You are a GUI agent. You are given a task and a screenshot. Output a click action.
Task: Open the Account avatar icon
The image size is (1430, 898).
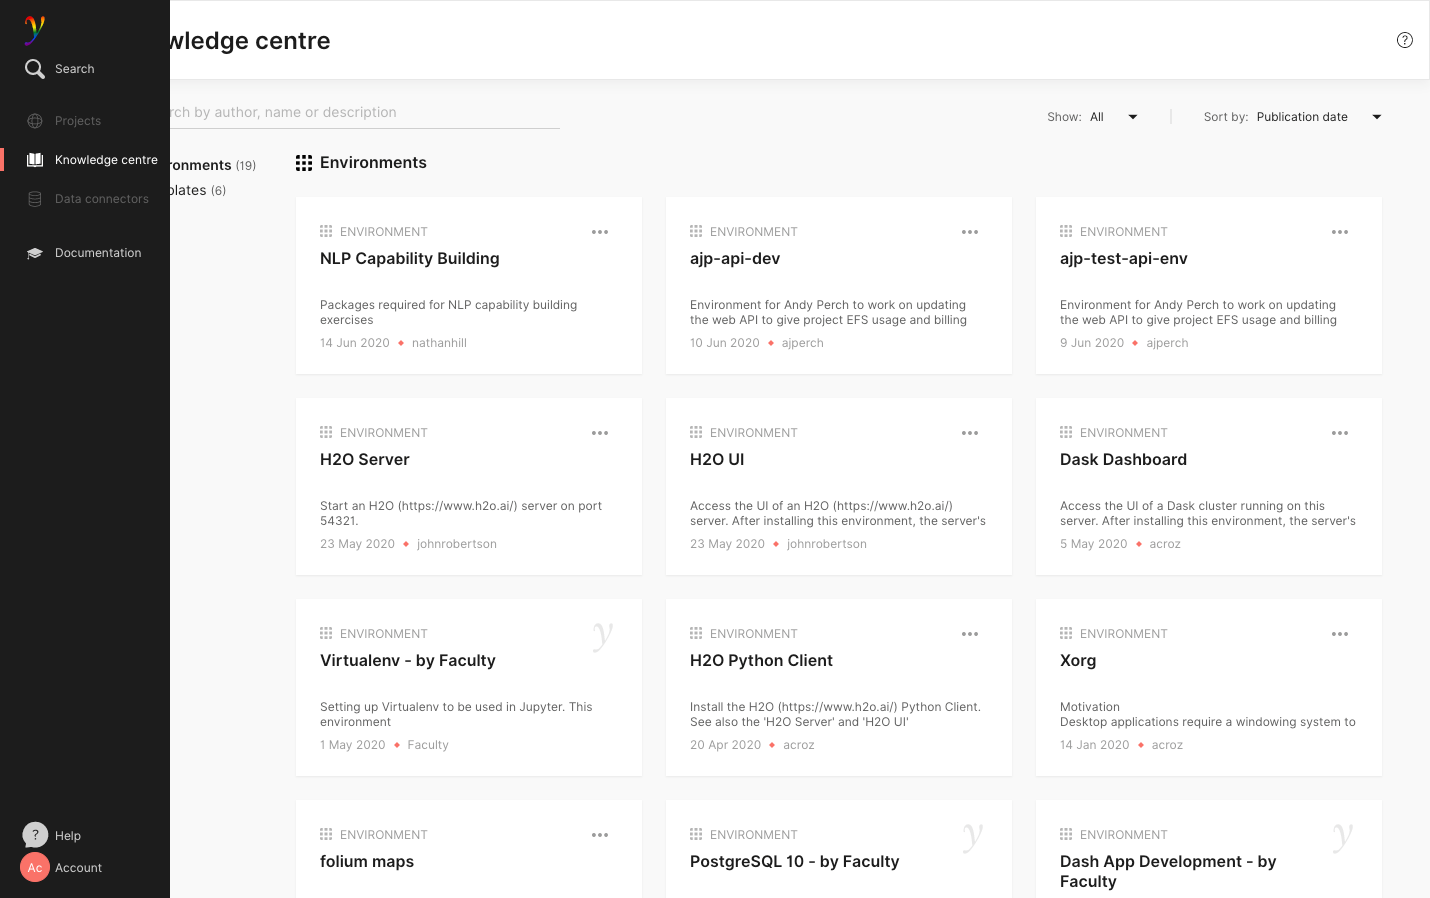pyautogui.click(x=35, y=867)
